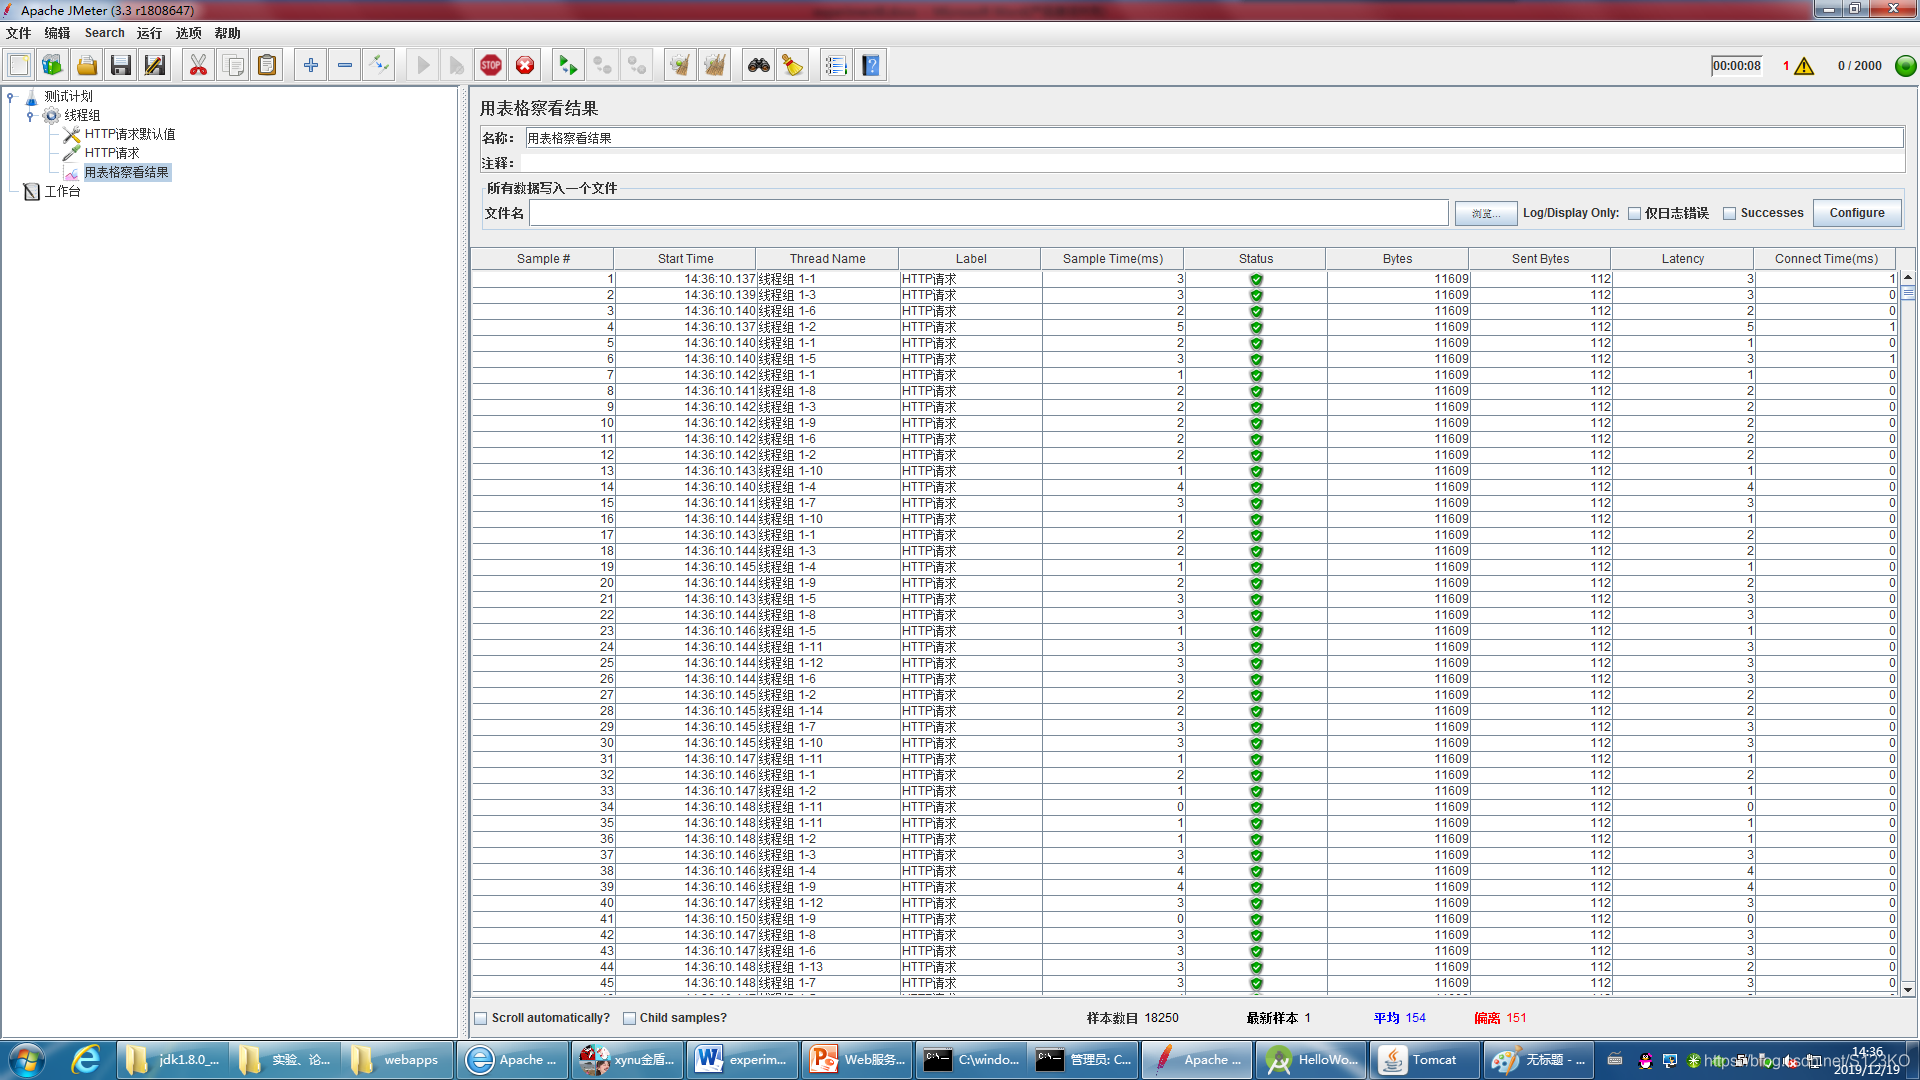Click the Save test plan floppy icon
Screen dimensions: 1920x1080
(121, 66)
